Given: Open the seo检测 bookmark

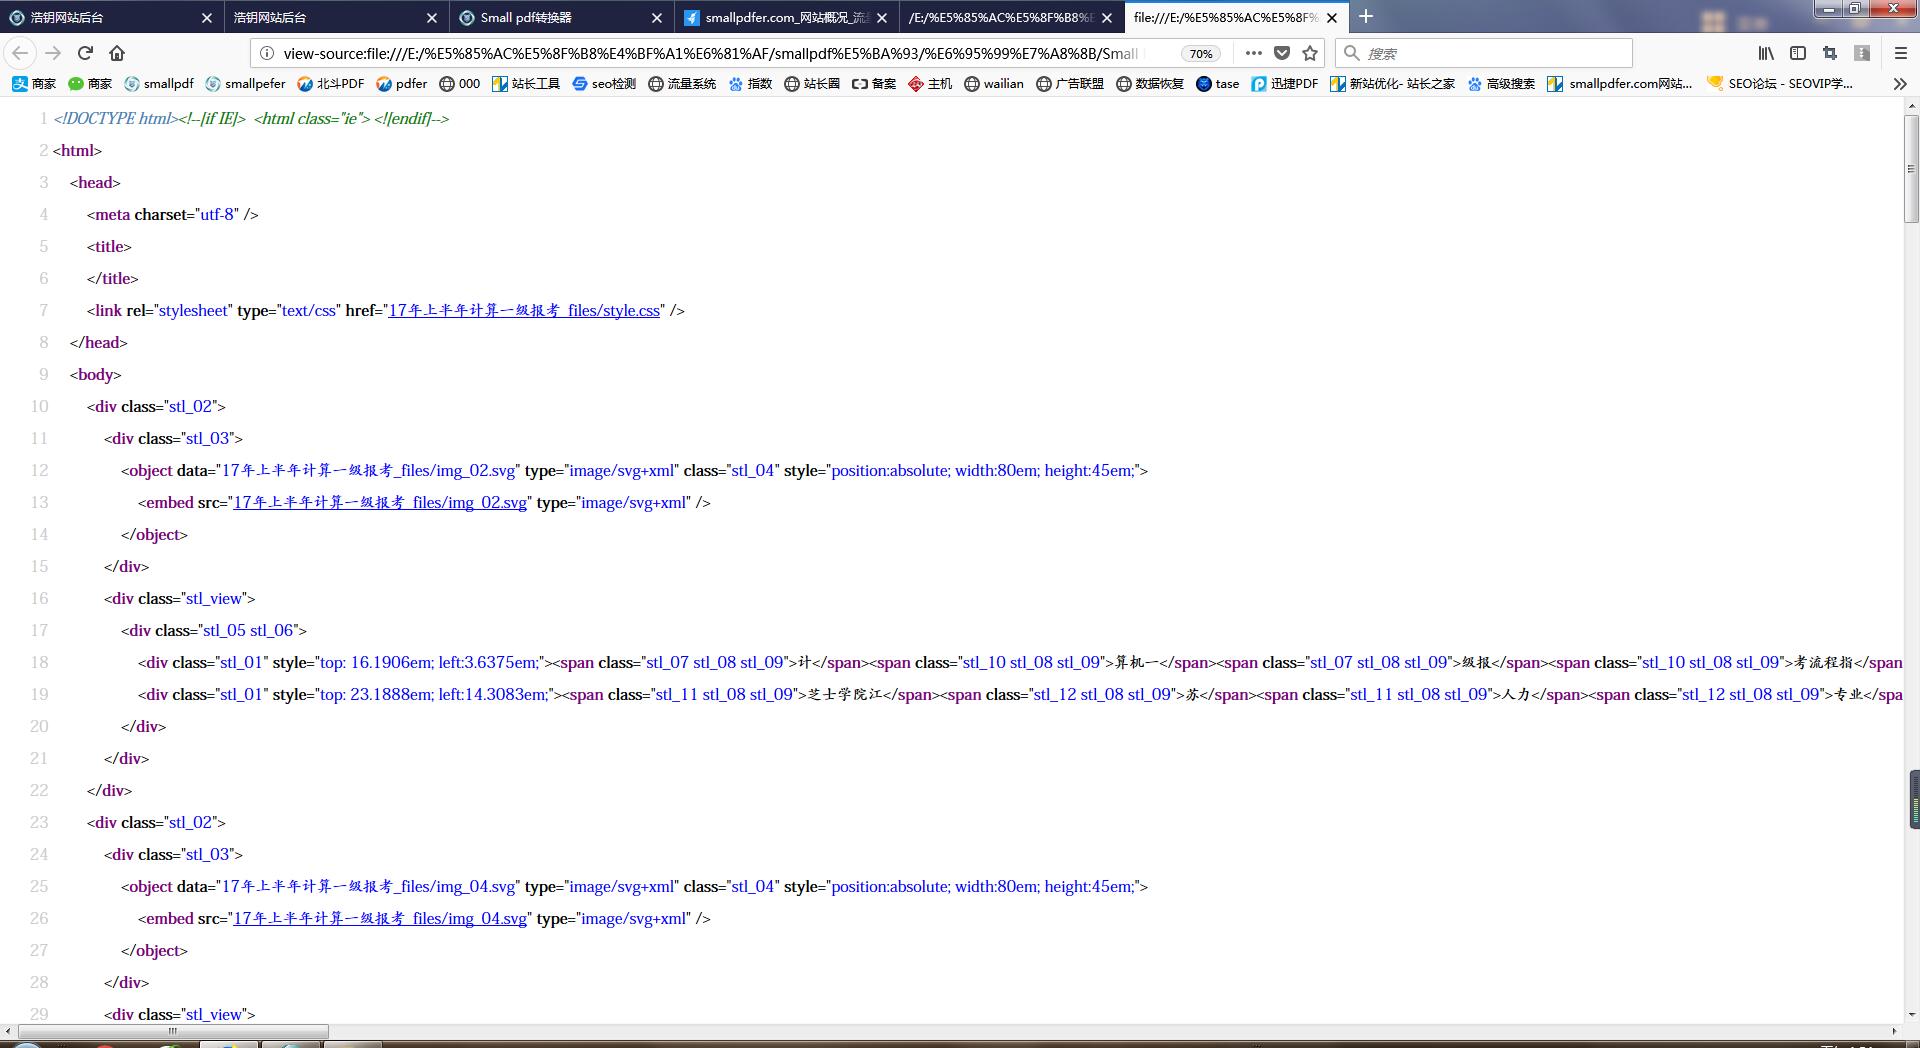Looking at the screenshot, I should 604,84.
